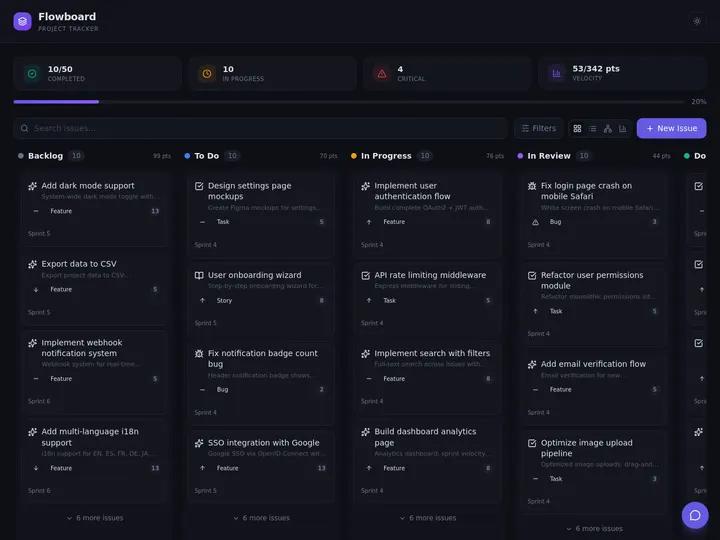Focus the Search issues input field
720x540 pixels.
260,128
